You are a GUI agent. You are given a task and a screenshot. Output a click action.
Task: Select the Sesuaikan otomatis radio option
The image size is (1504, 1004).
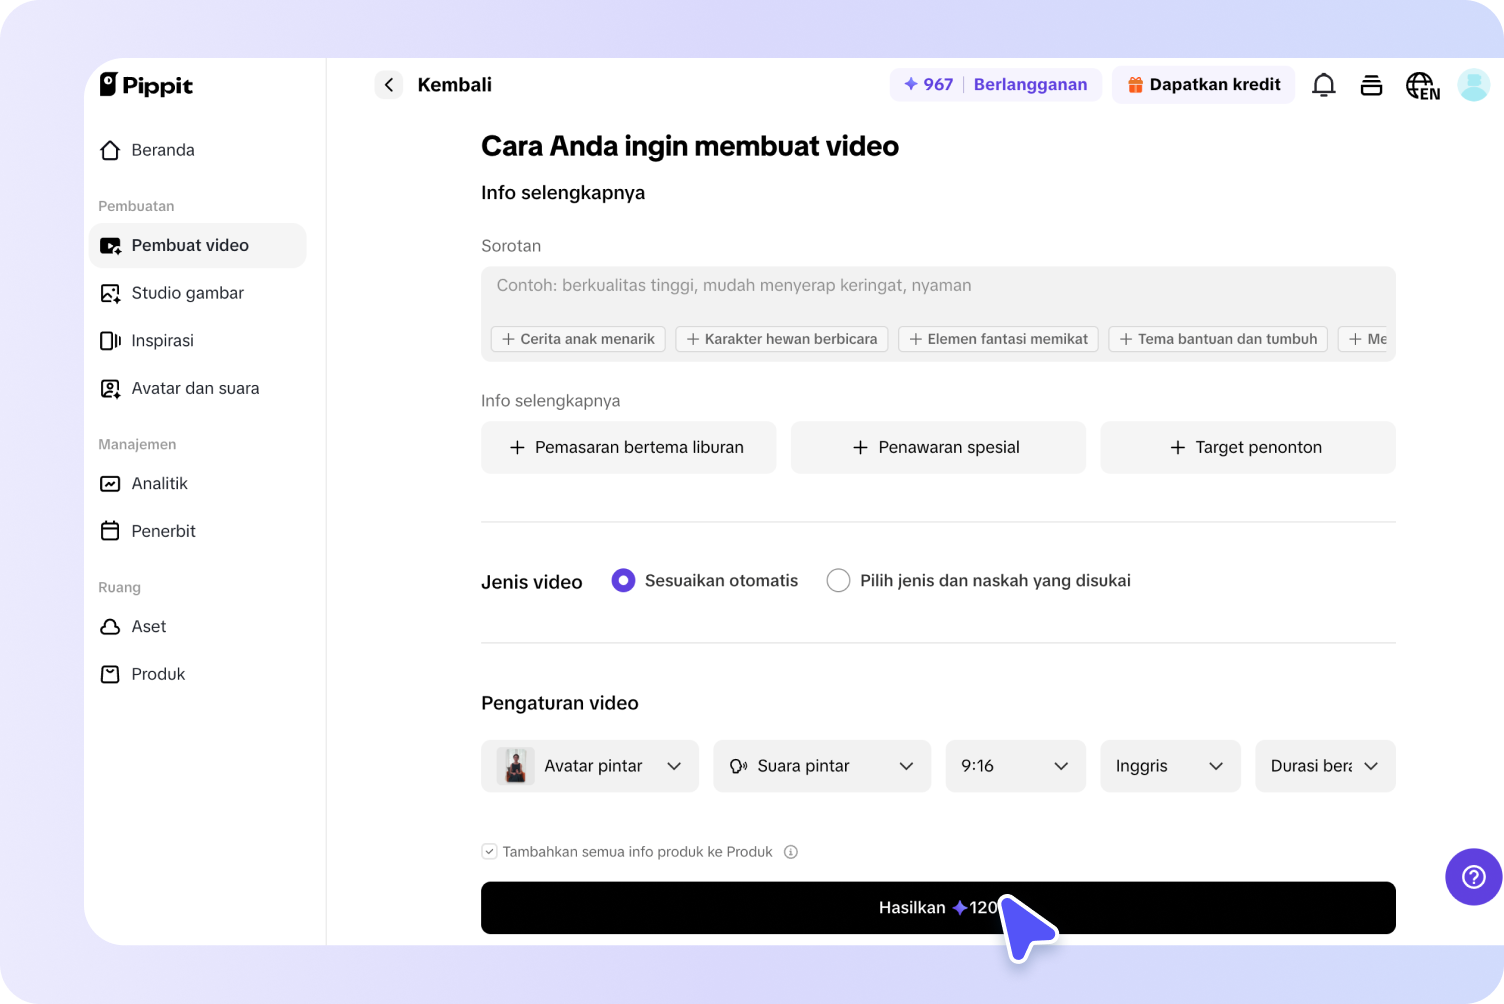(623, 581)
